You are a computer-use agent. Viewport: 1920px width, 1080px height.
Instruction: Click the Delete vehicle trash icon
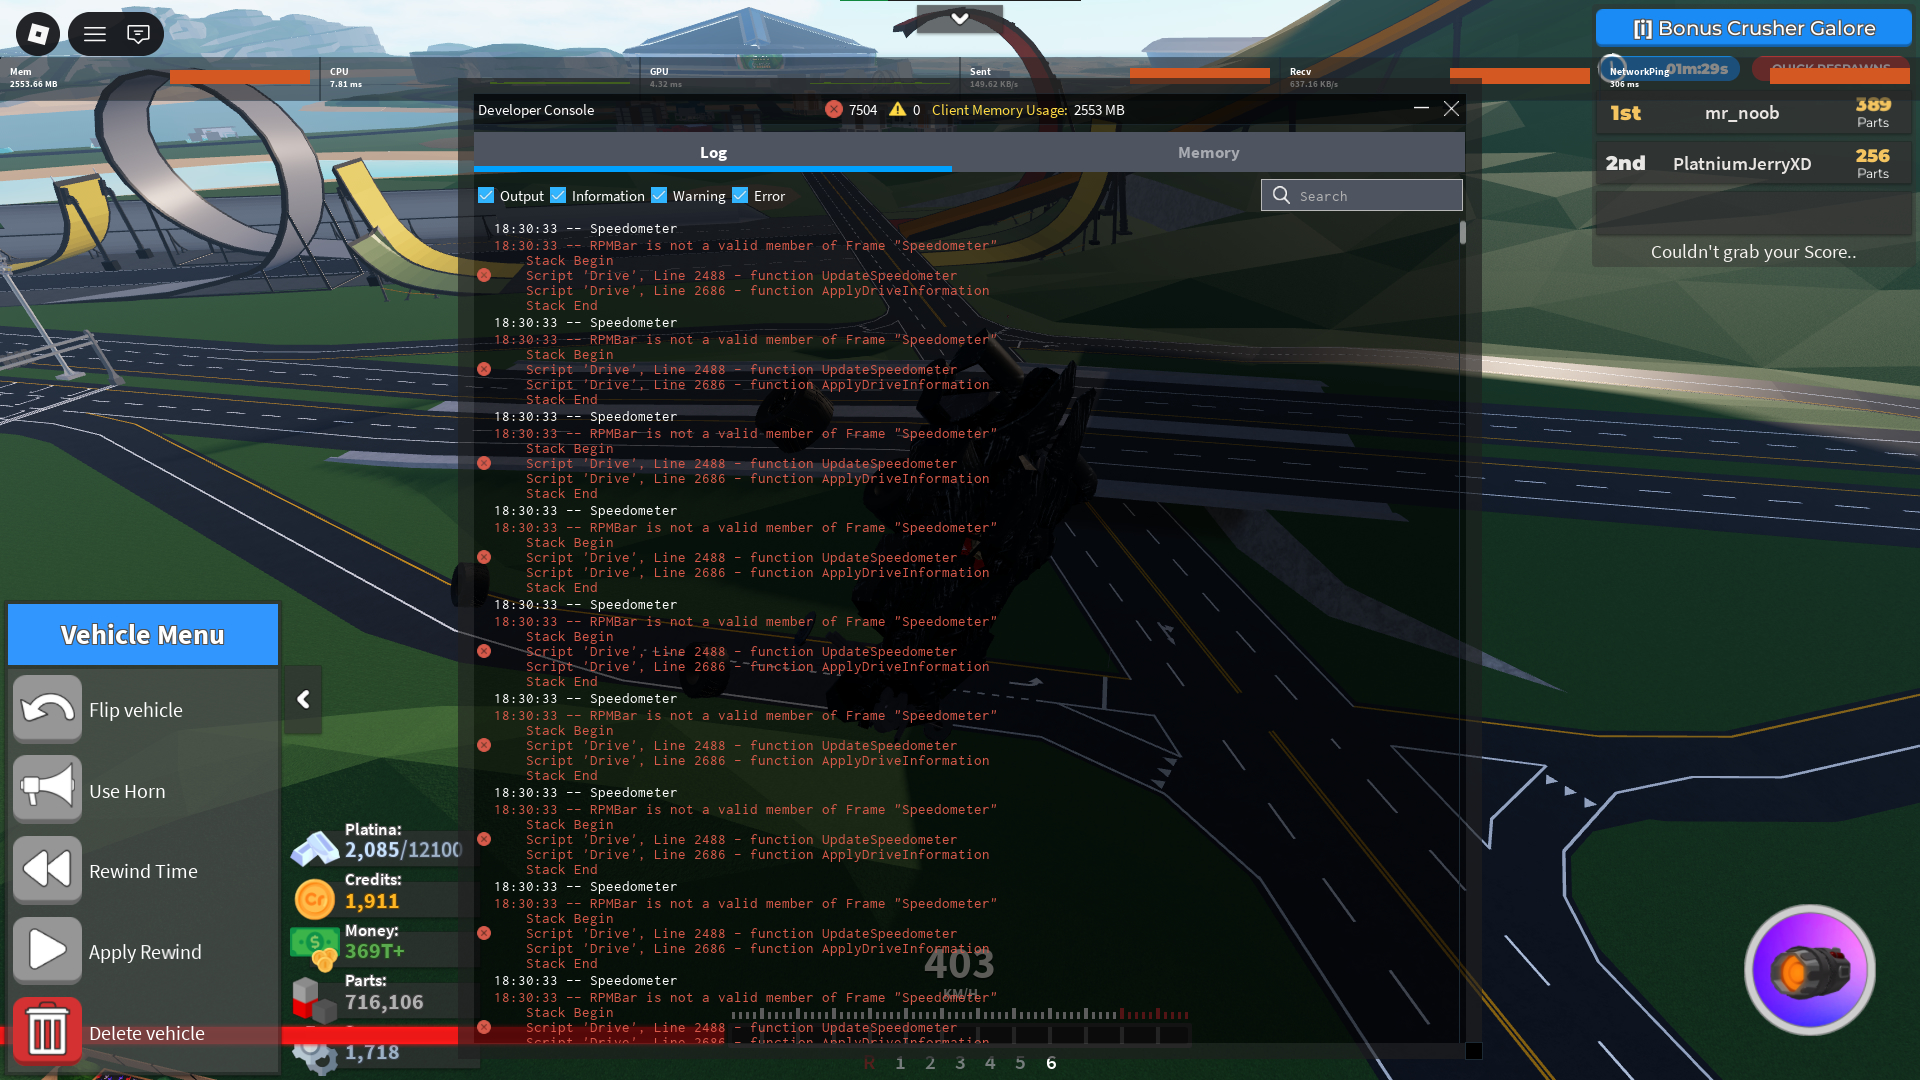click(x=47, y=1031)
